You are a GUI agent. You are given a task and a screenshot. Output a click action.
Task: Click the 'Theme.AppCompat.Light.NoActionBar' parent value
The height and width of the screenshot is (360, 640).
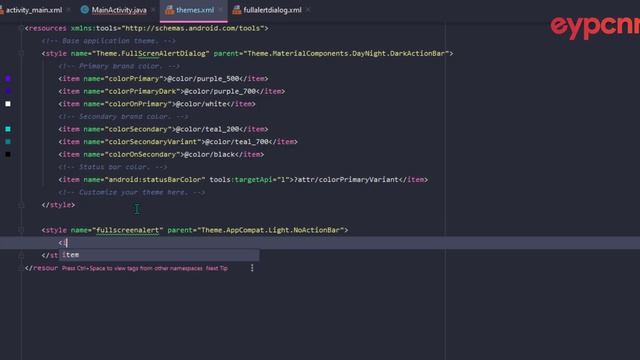pos(270,230)
